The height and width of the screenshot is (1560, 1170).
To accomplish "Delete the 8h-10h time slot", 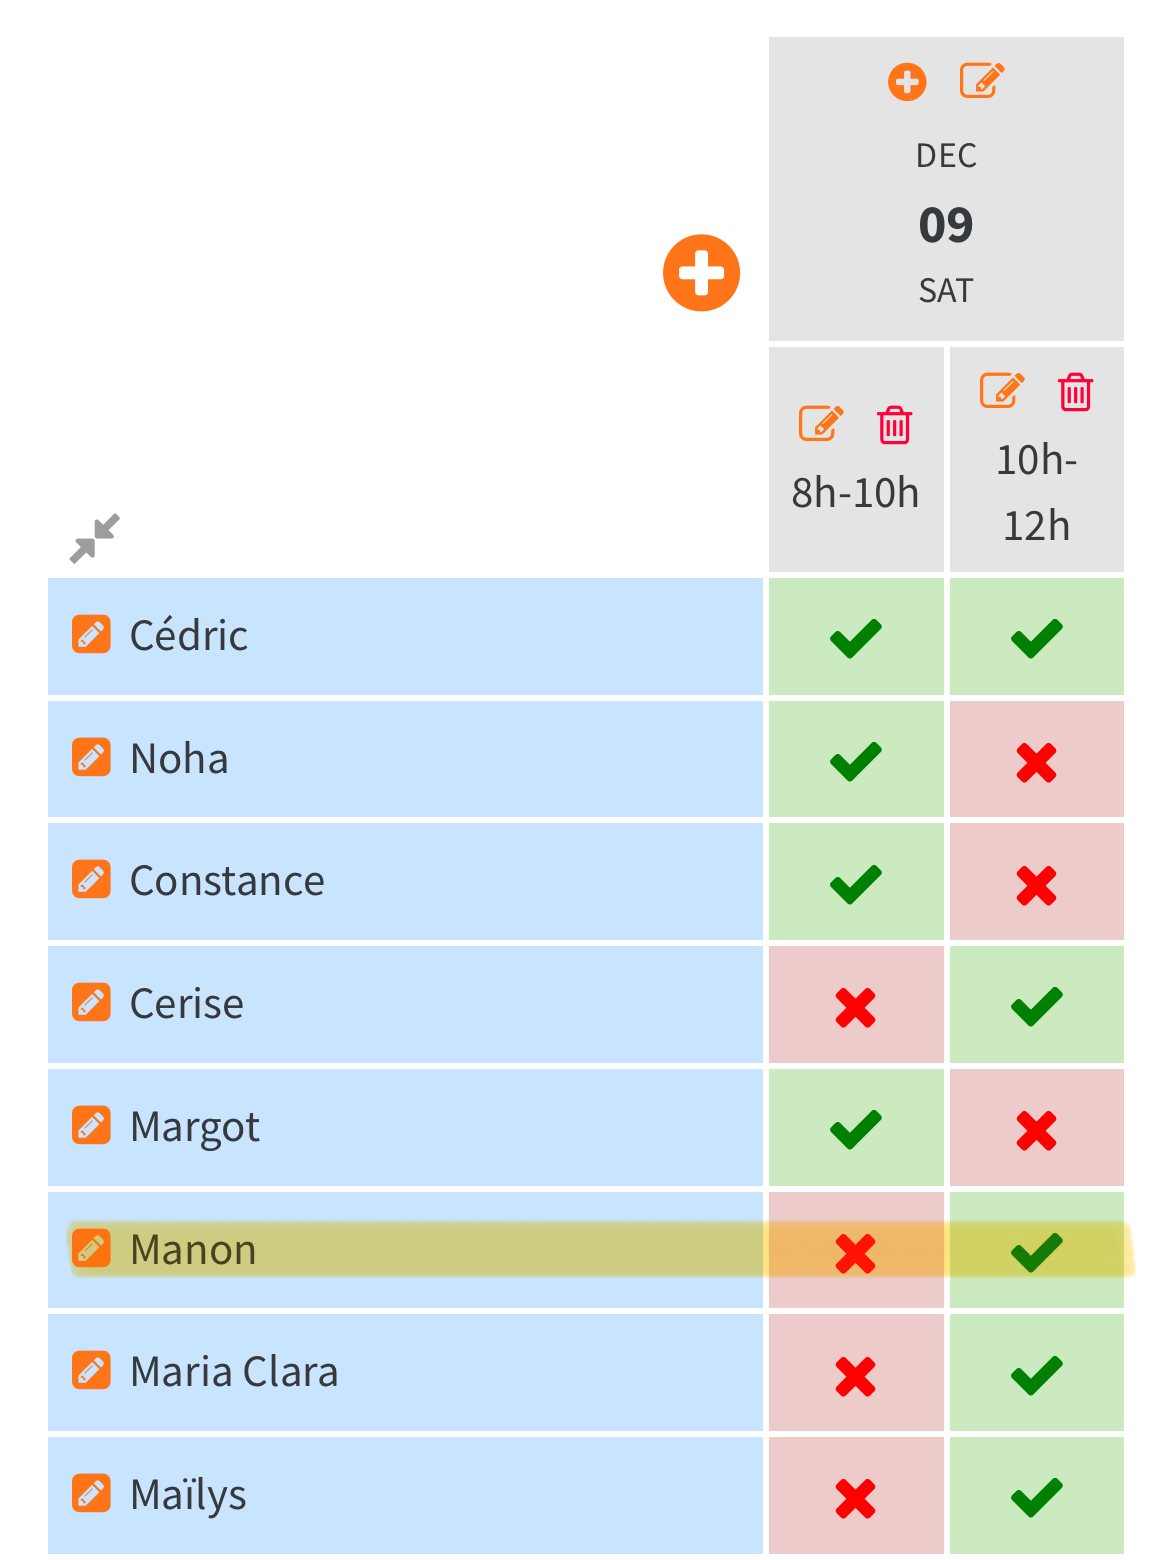I will 894,425.
